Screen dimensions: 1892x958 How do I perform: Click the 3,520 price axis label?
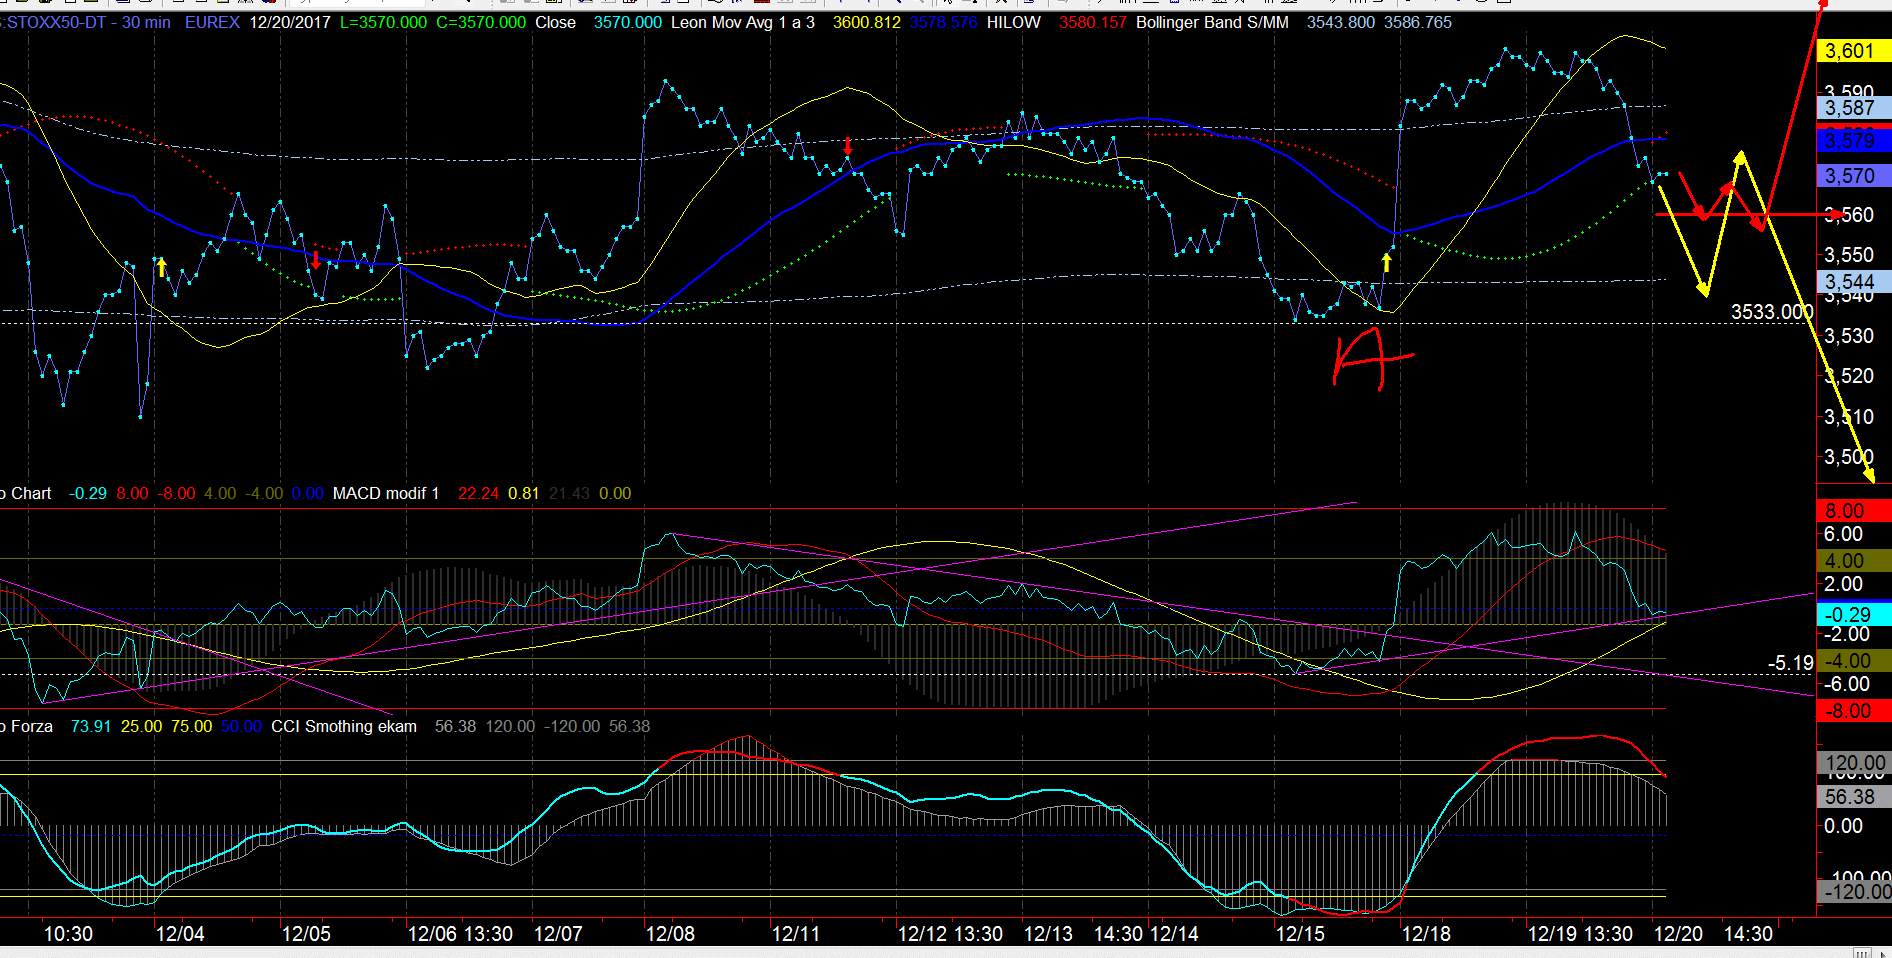click(1849, 376)
